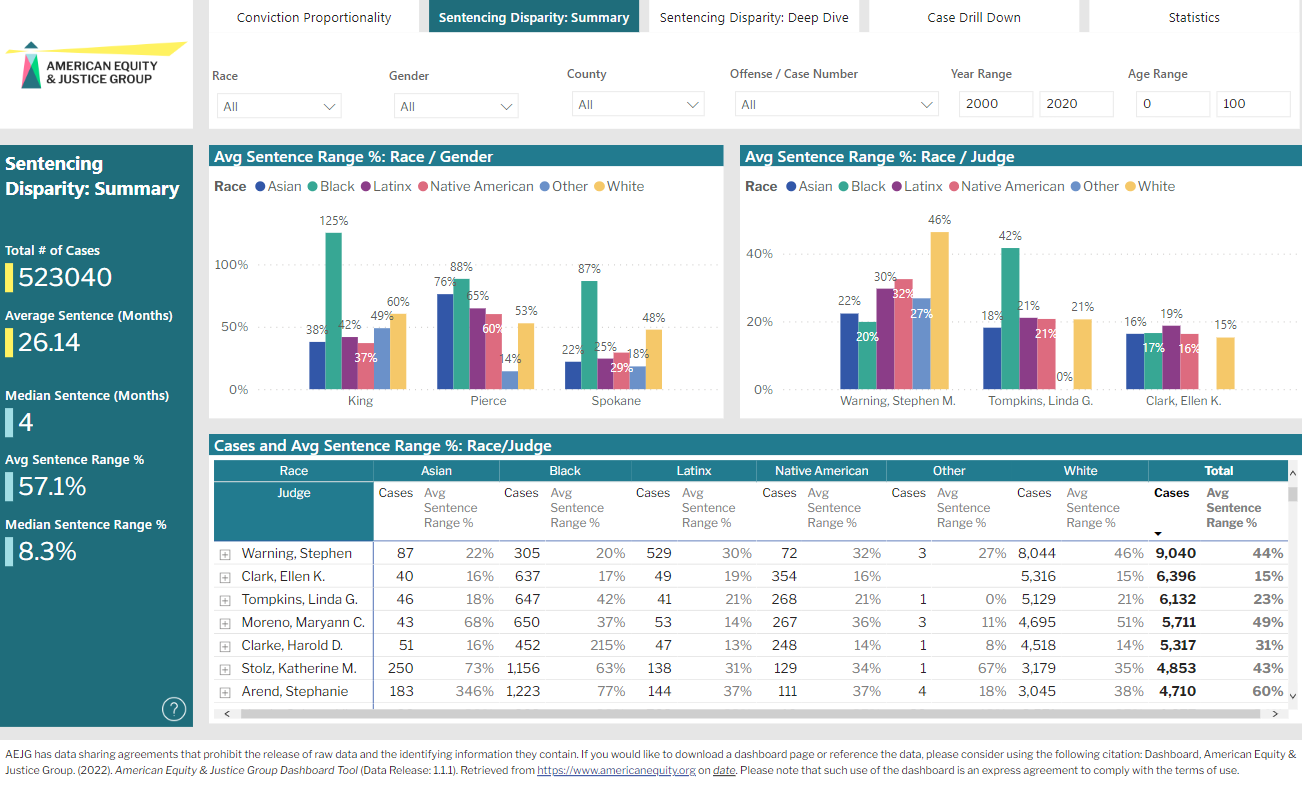Open the Race filter dropdown
This screenshot has height=787, width=1302.
tap(279, 106)
